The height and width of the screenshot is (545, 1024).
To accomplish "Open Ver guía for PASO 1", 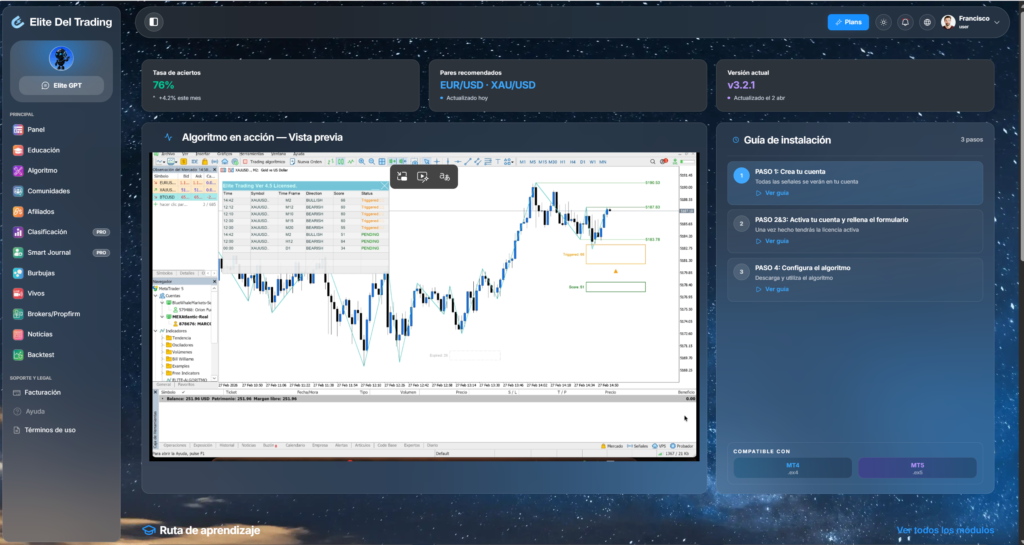I will (772, 193).
